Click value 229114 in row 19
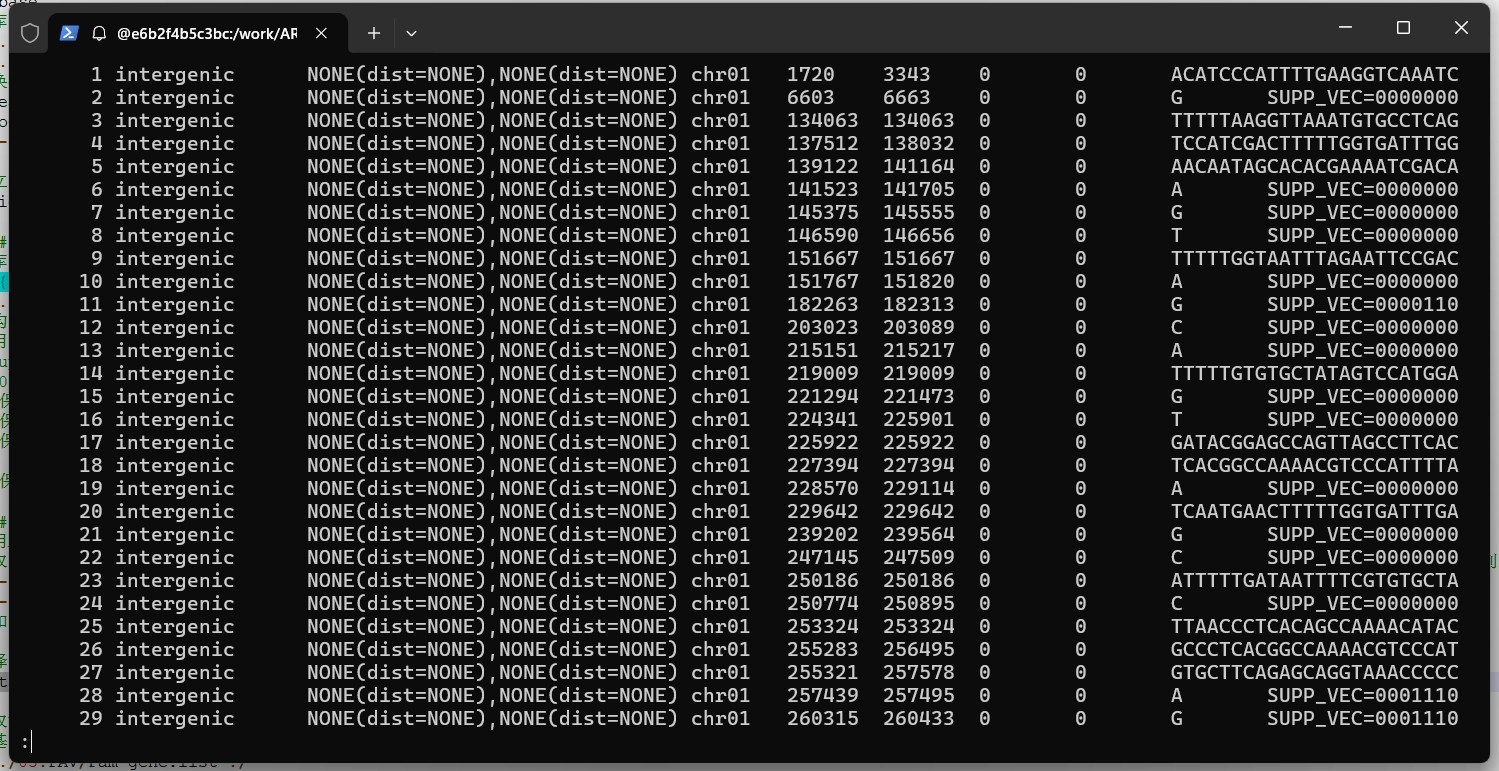The image size is (1499, 771). tap(918, 489)
